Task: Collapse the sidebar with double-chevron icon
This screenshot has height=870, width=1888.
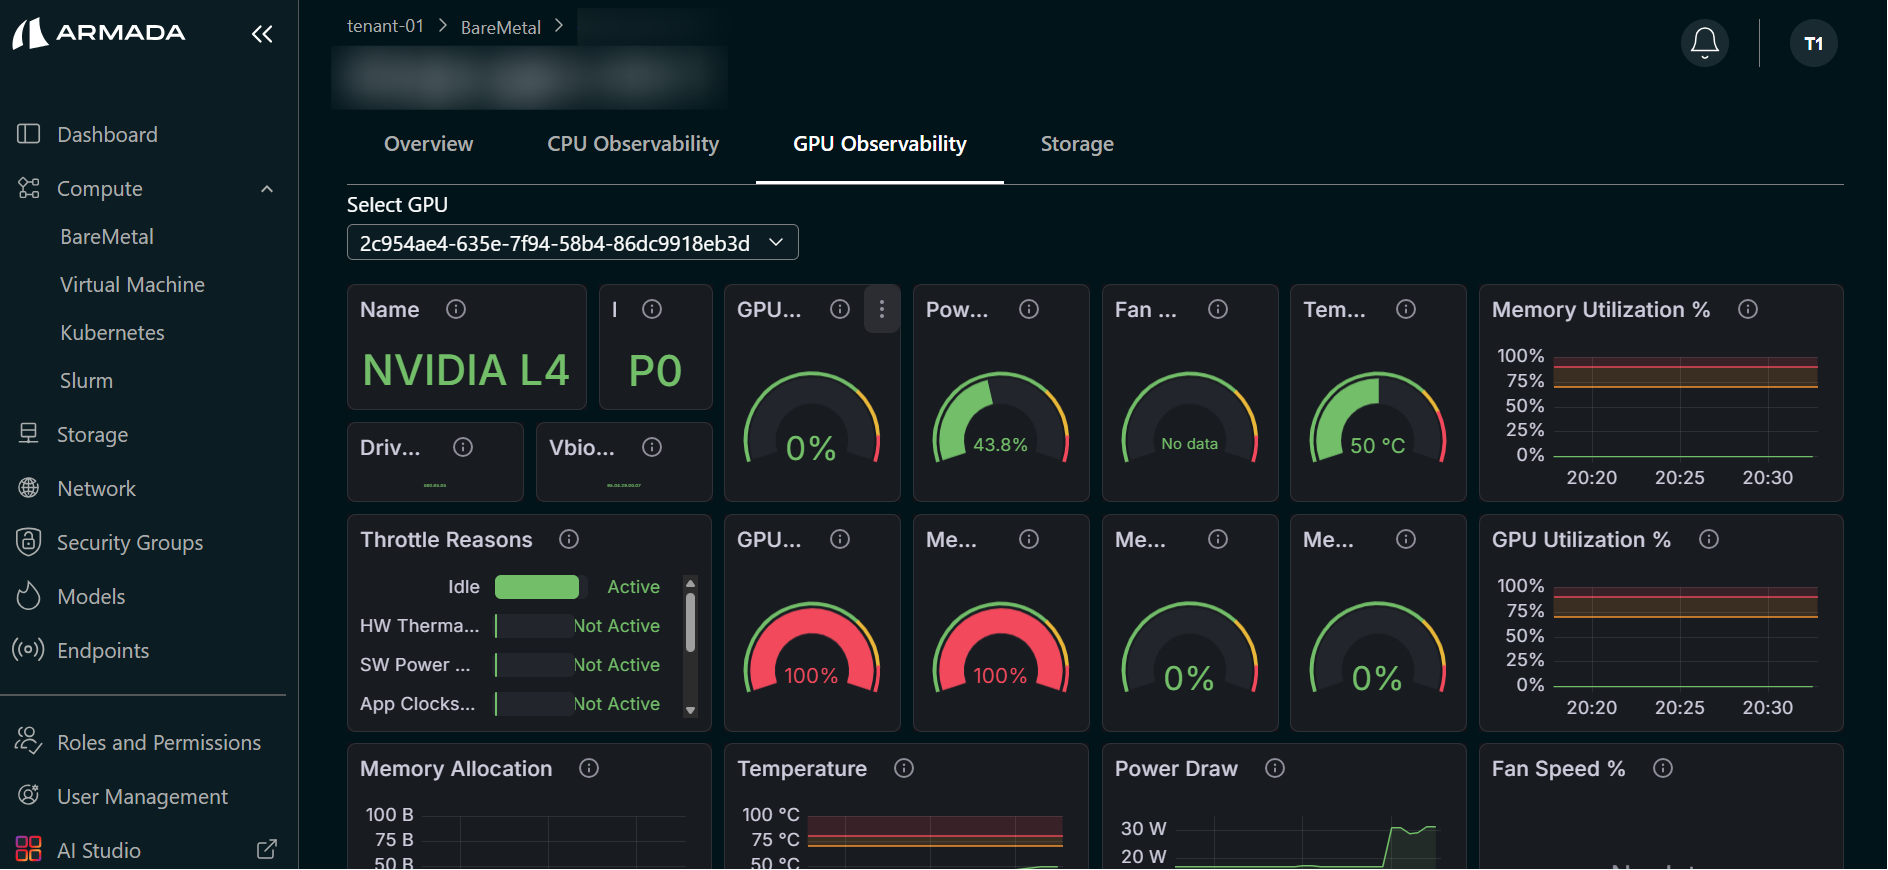Action: pyautogui.click(x=262, y=34)
